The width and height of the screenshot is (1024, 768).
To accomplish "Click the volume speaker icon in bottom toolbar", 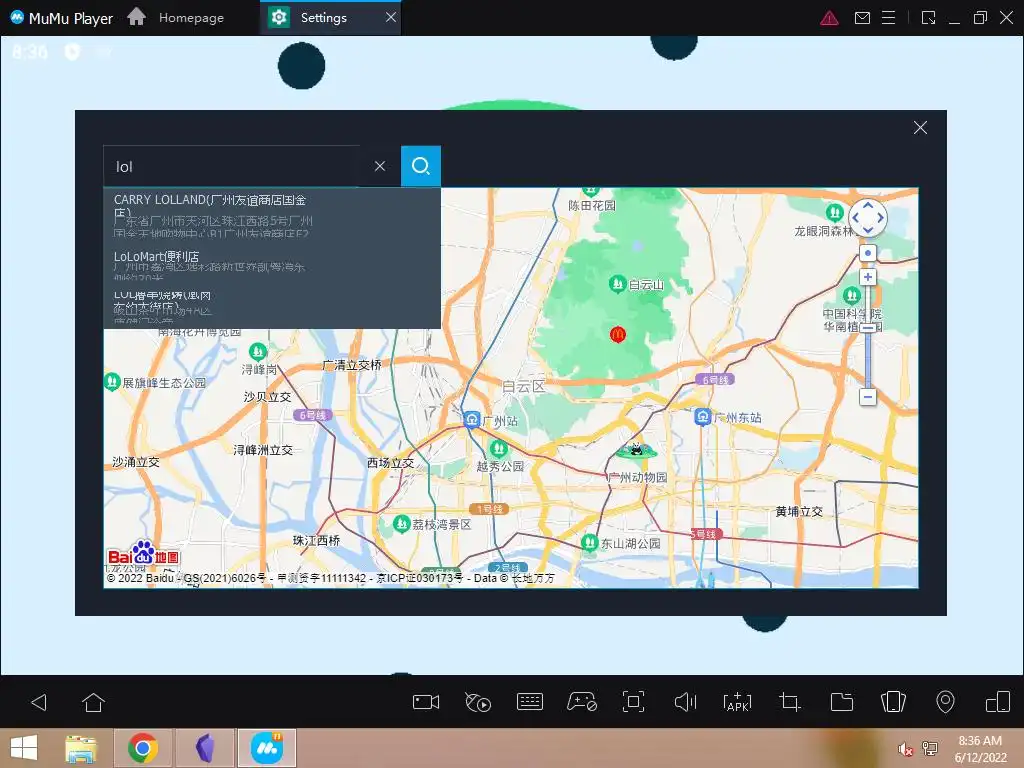I will (x=685, y=702).
